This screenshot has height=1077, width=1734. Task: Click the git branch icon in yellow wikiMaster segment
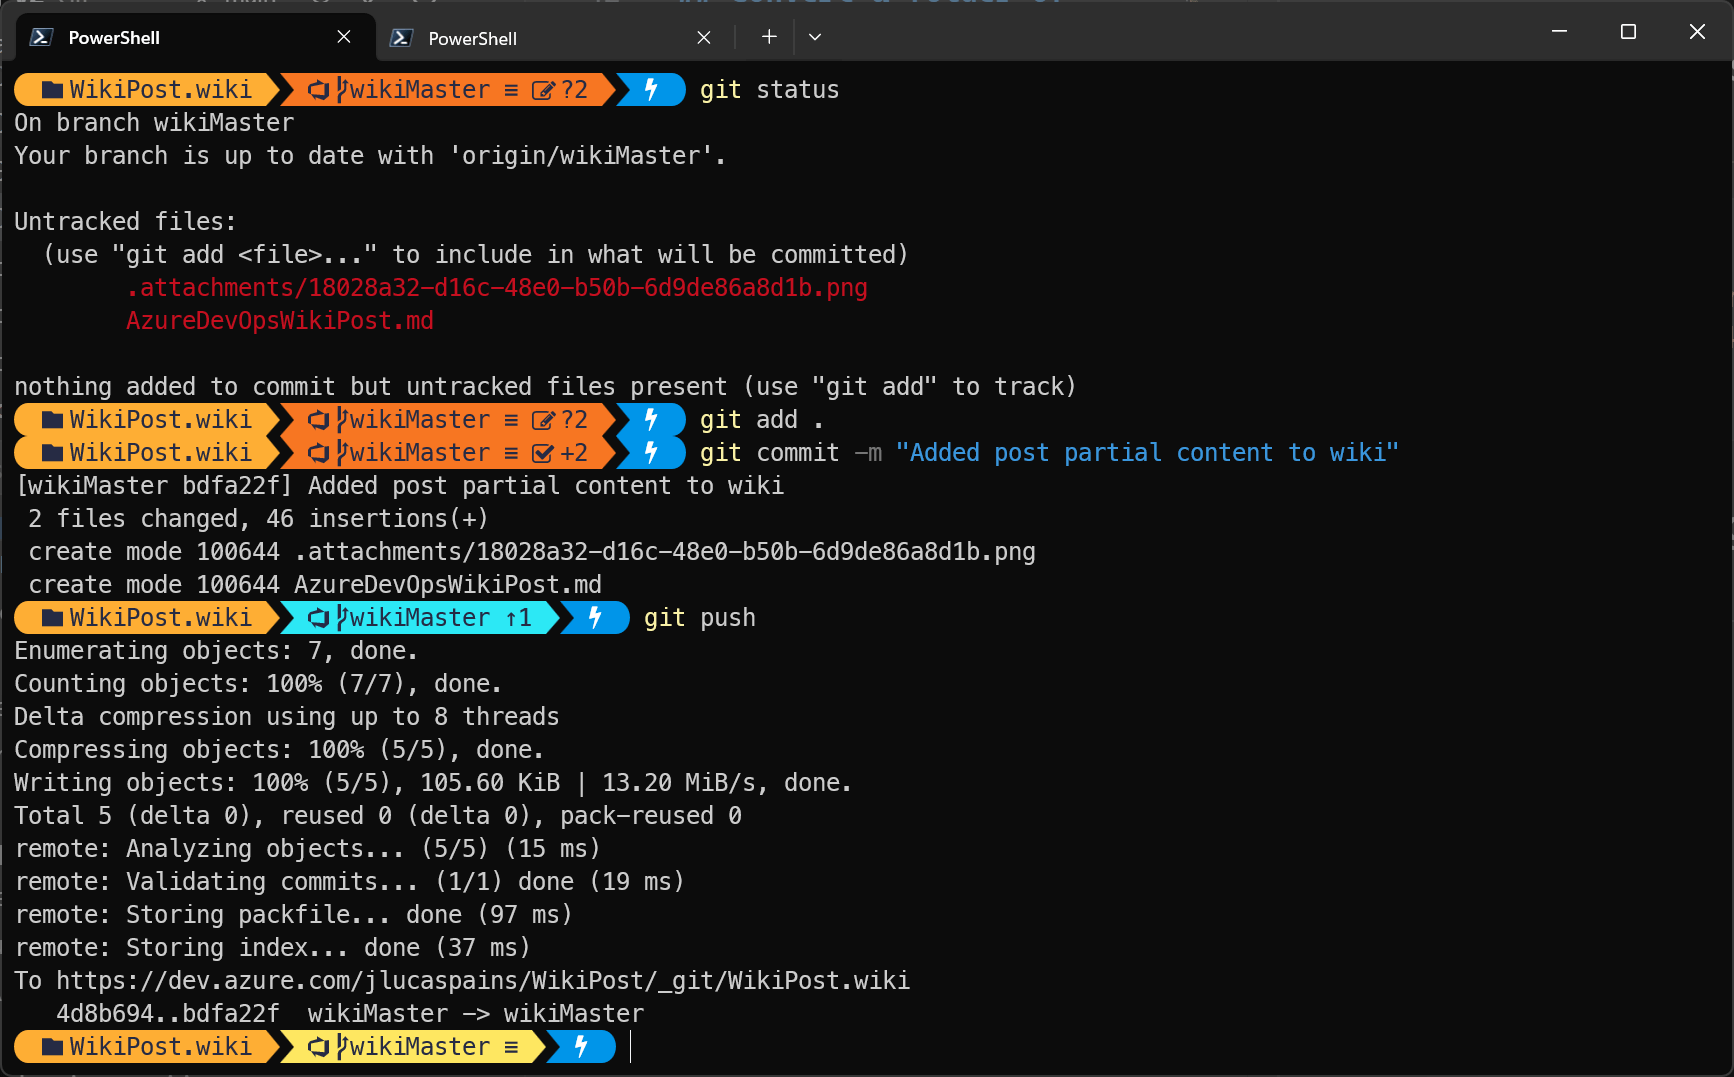pyautogui.click(x=342, y=1047)
